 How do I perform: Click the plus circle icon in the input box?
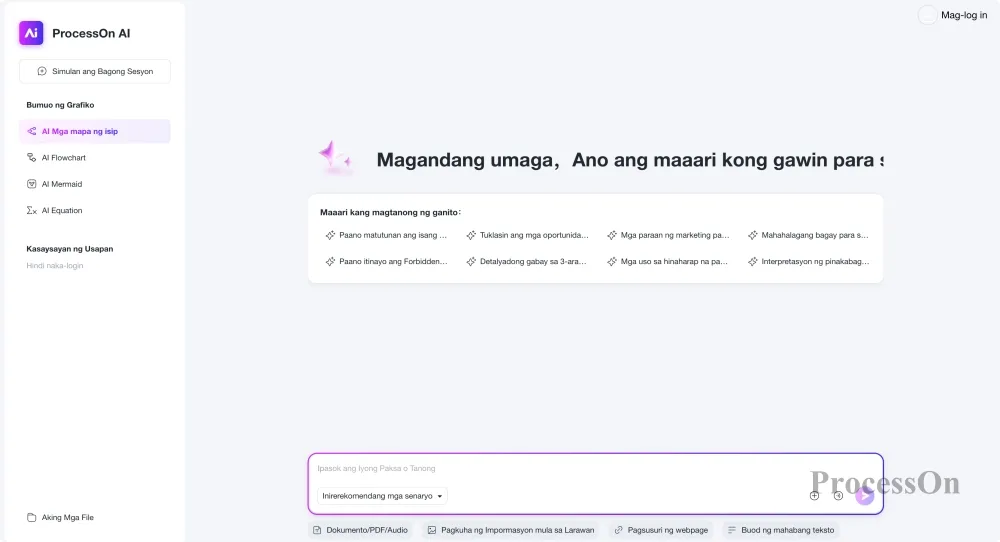[x=814, y=495]
